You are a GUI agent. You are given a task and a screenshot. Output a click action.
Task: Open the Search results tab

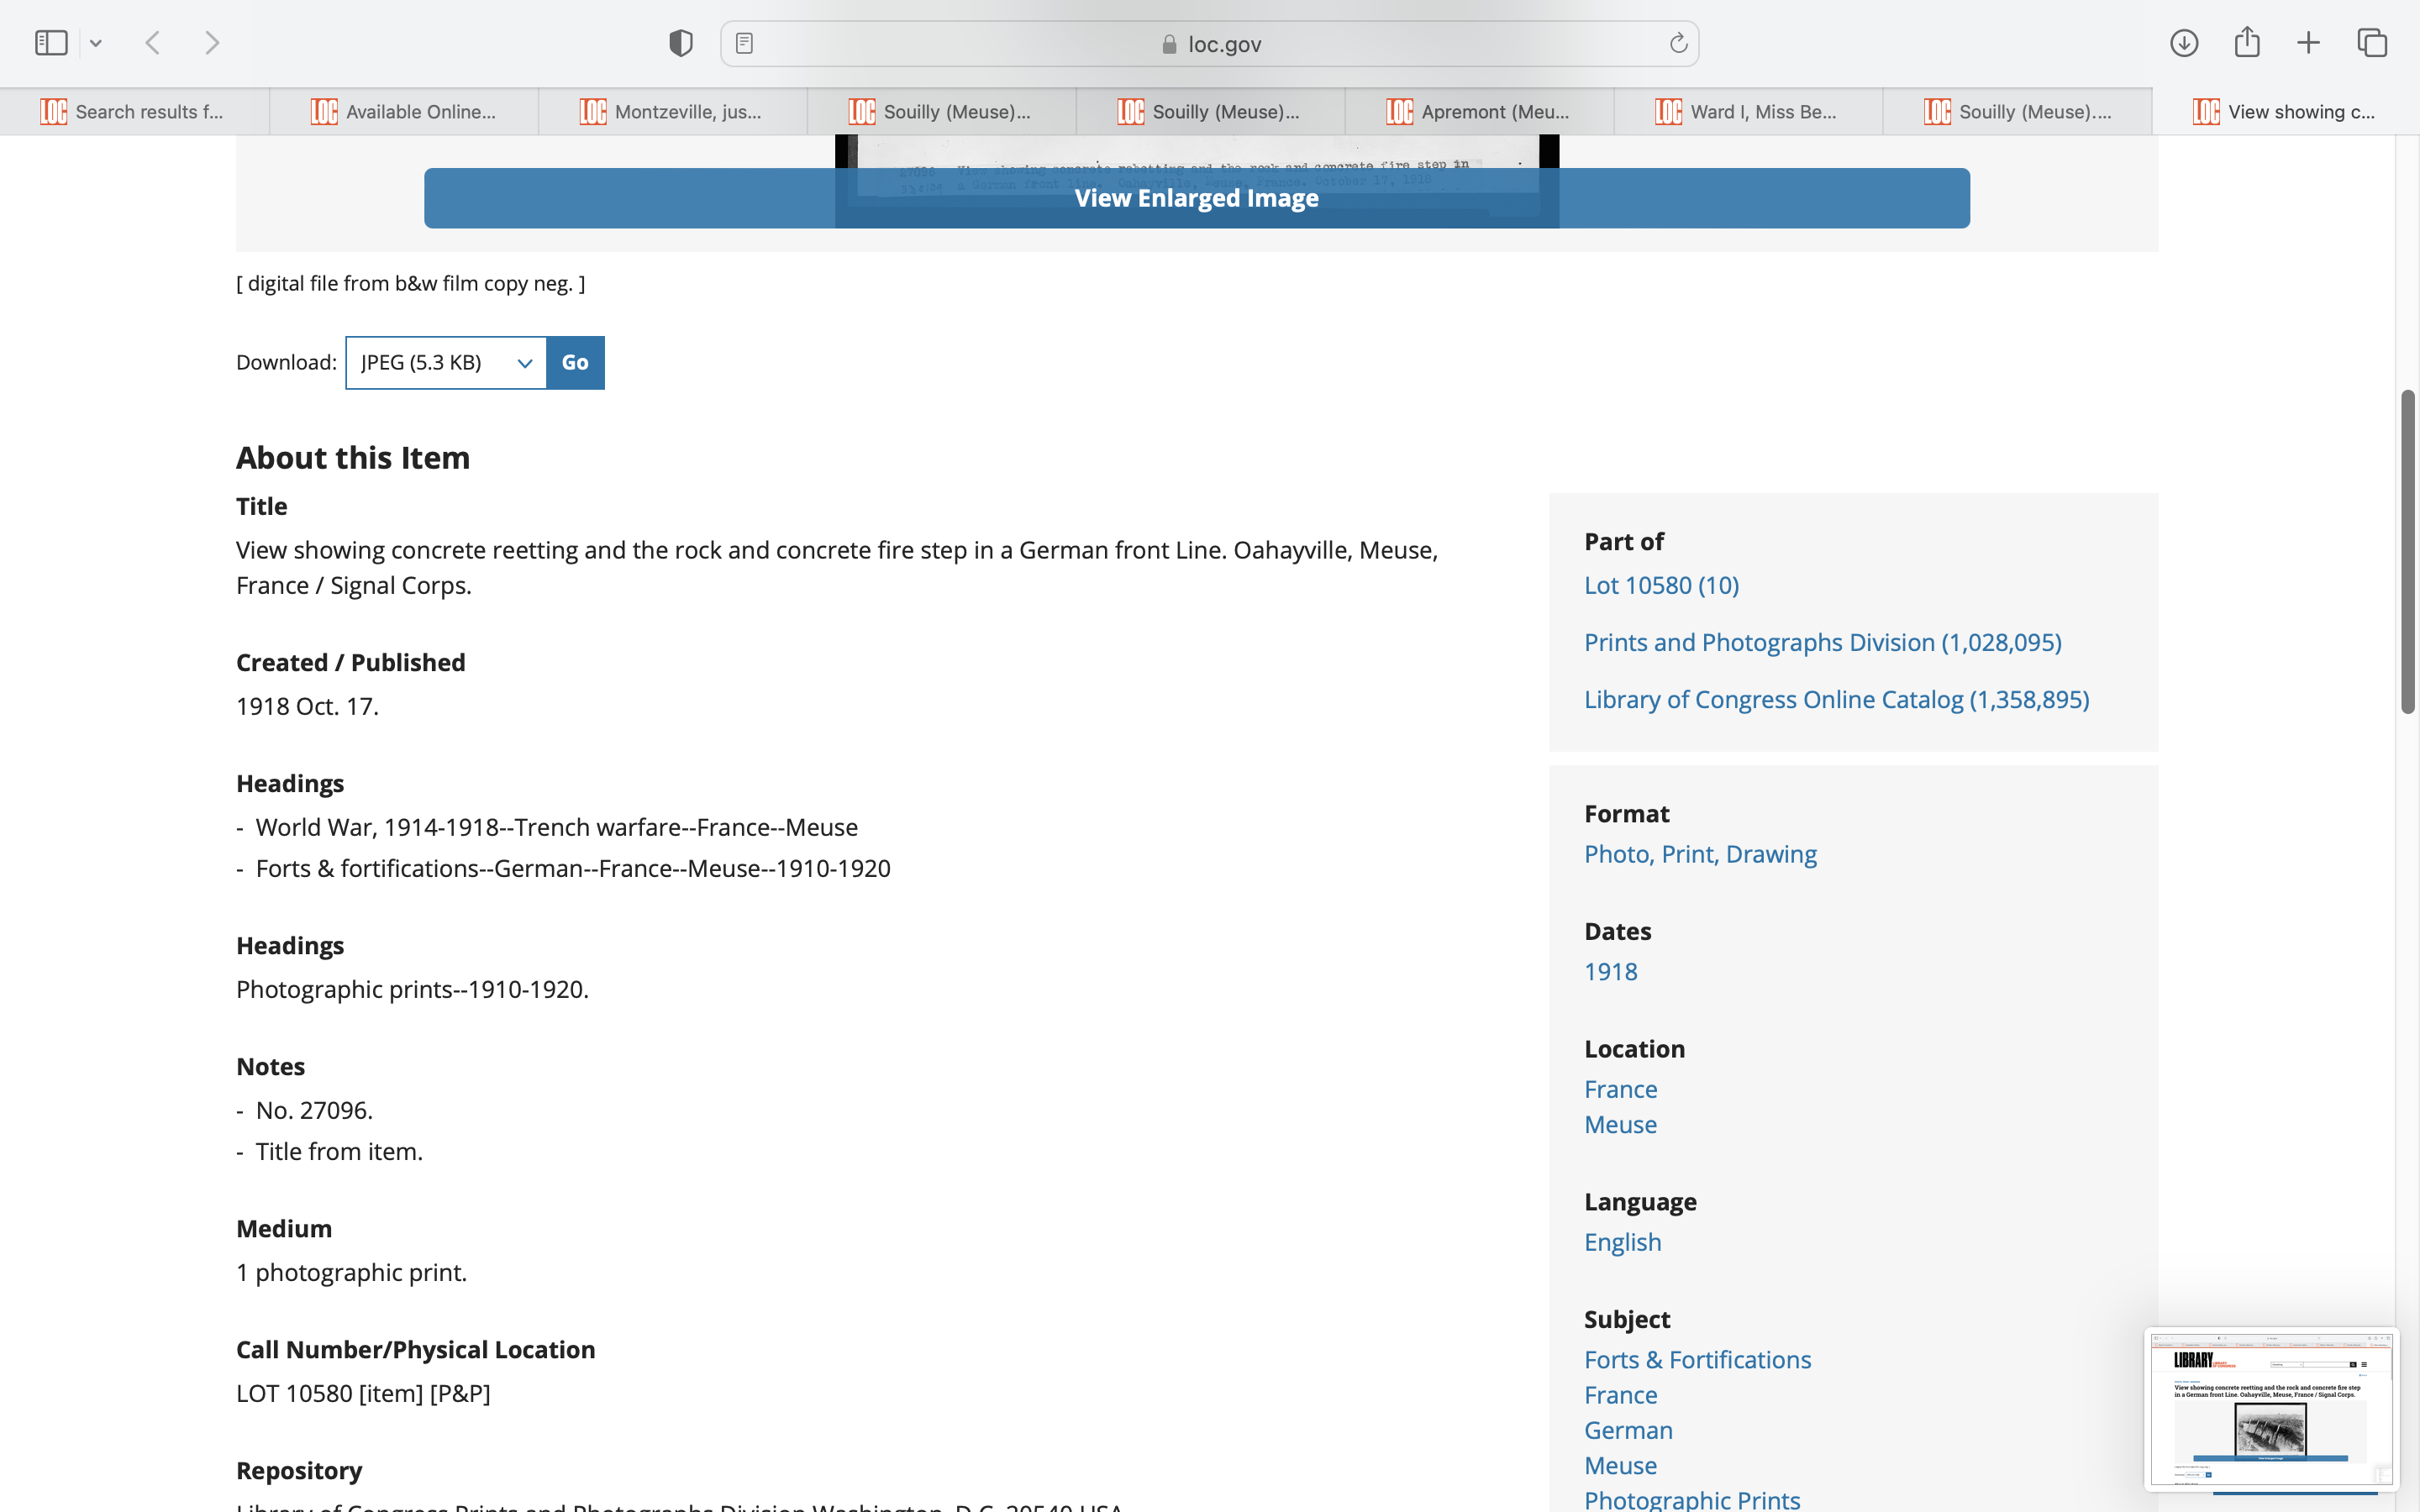pos(134,112)
